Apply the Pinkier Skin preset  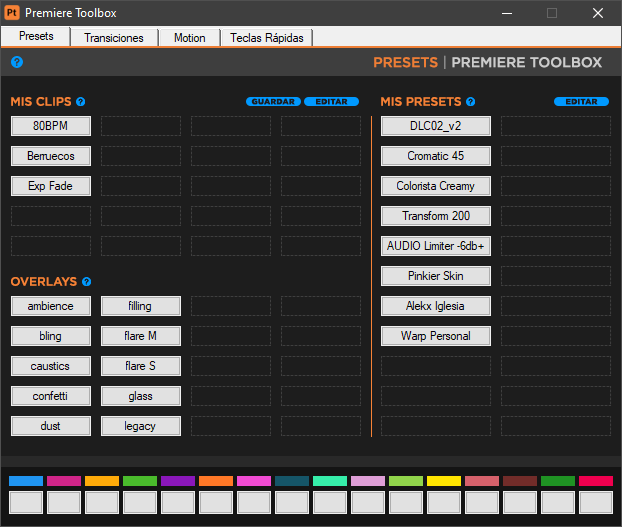tap(436, 276)
